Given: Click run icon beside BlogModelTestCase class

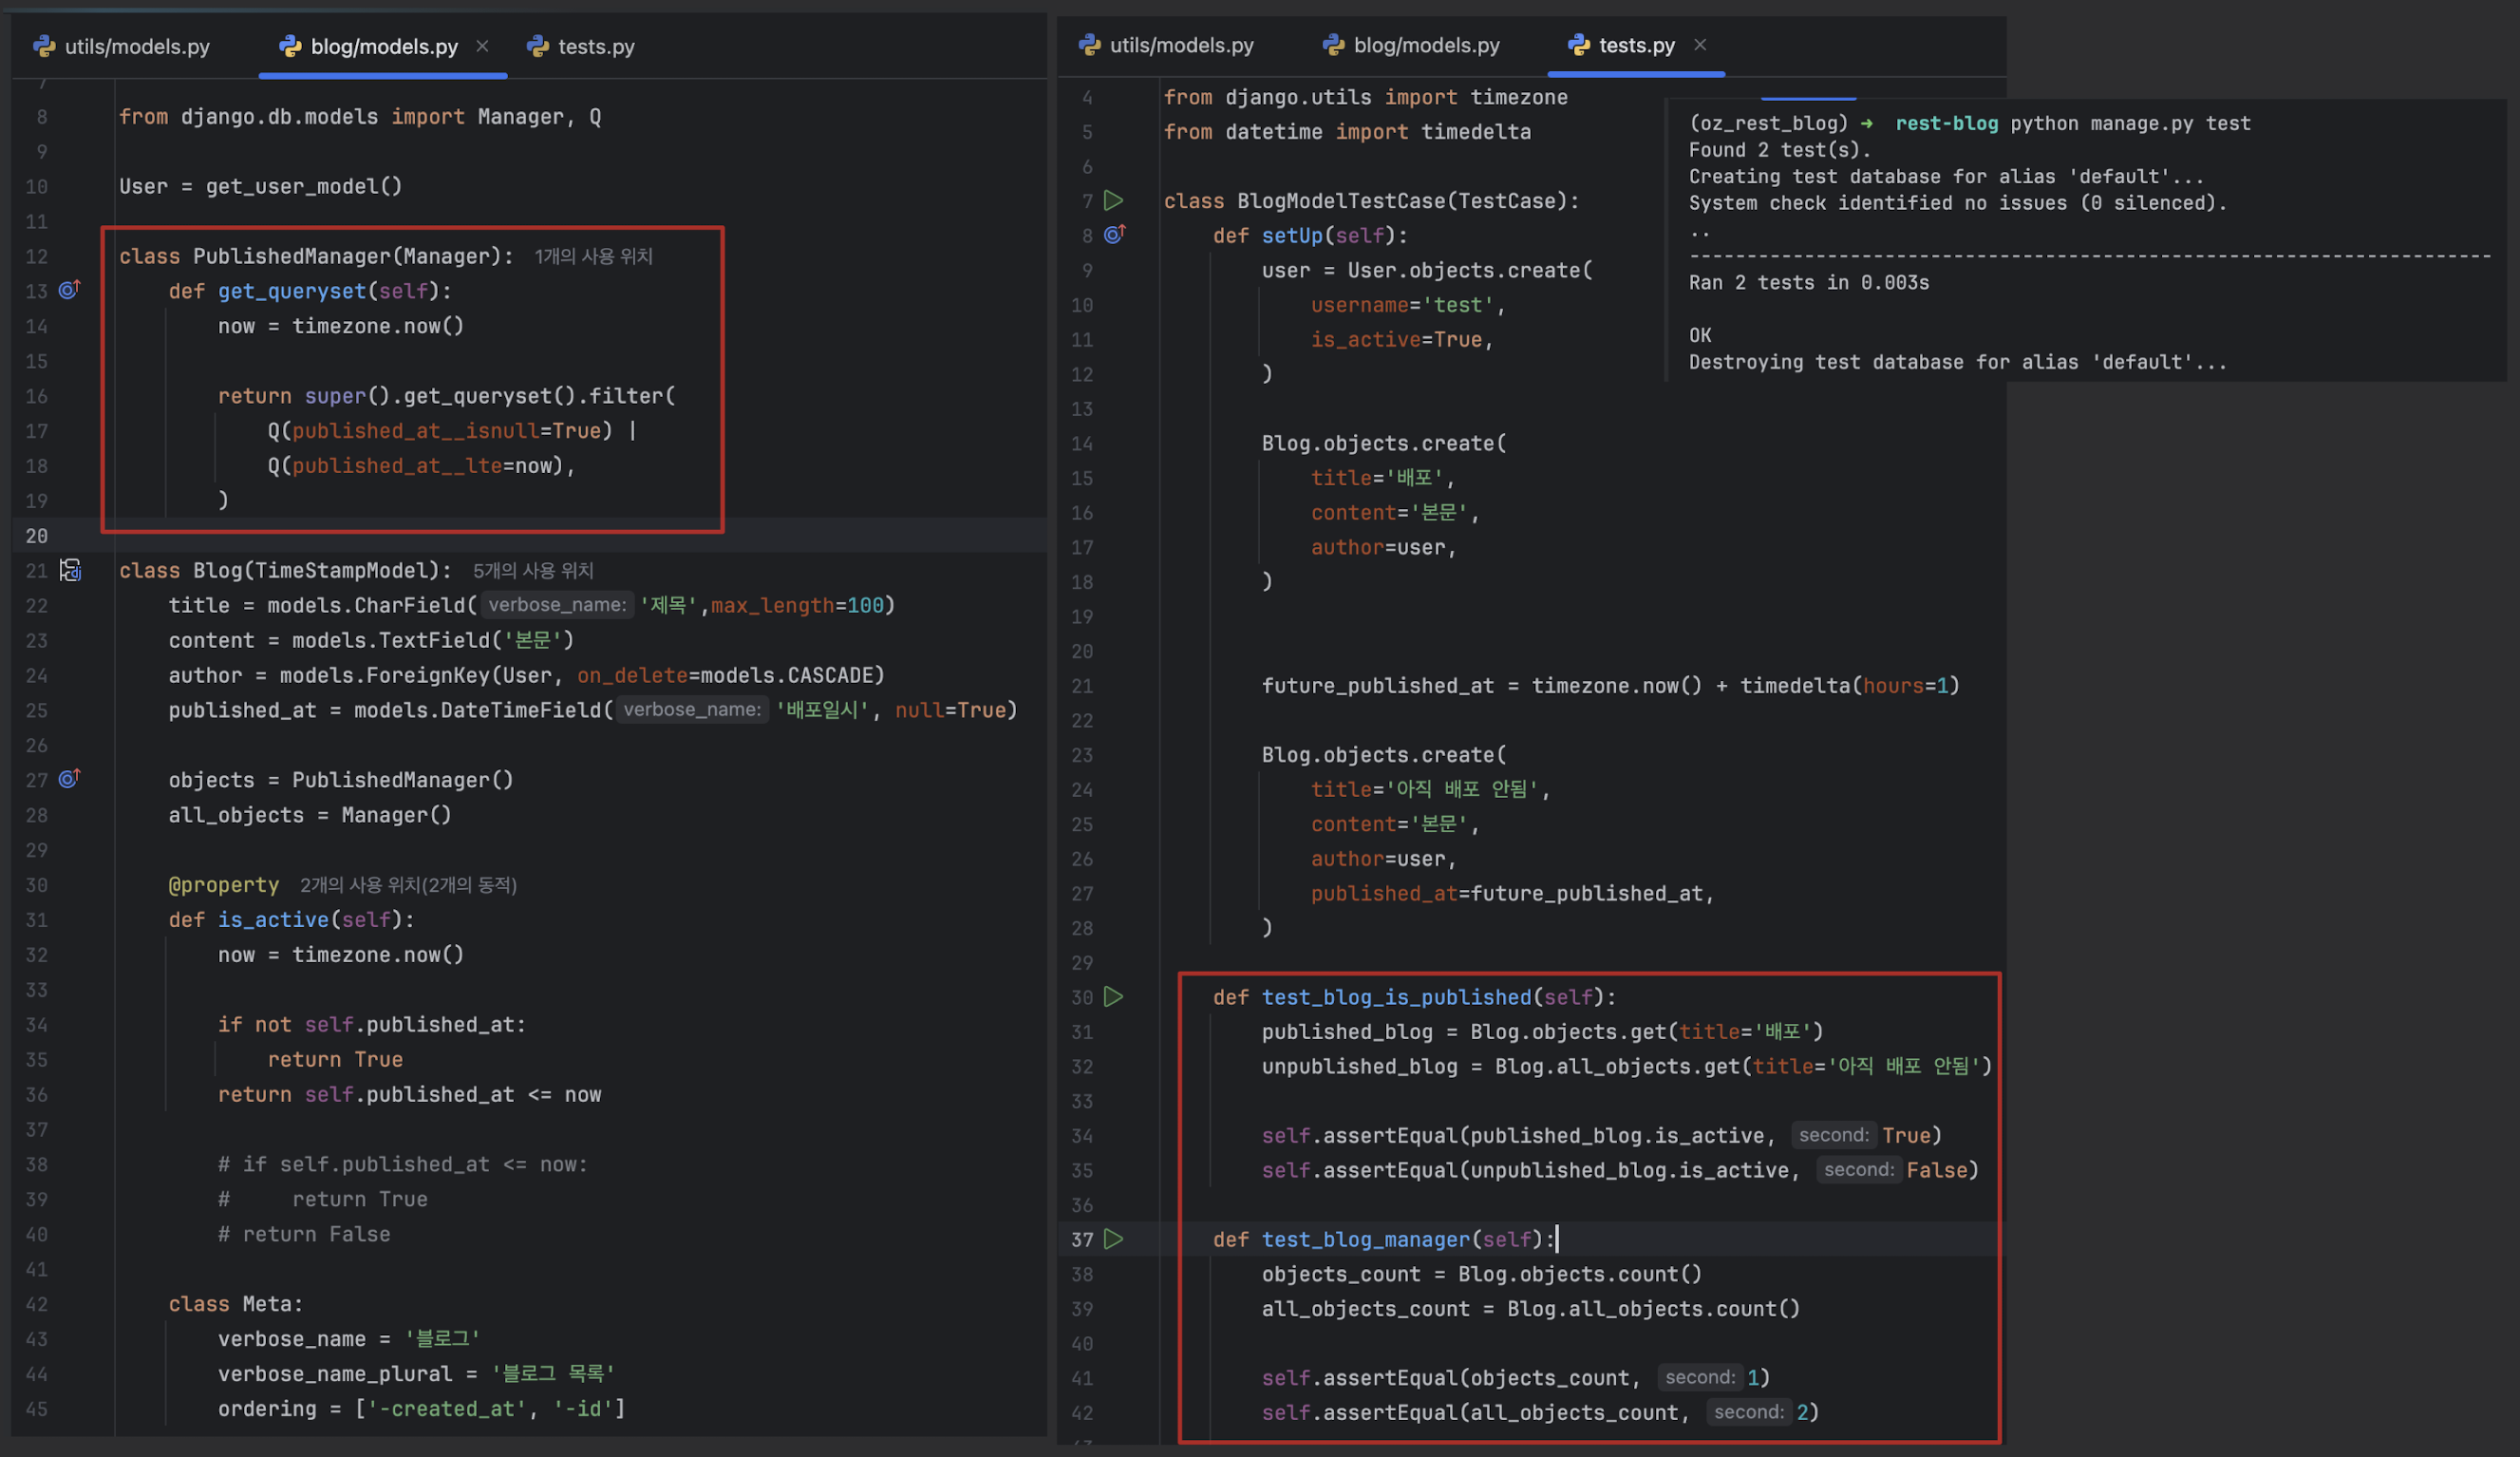Looking at the screenshot, I should pyautogui.click(x=1113, y=200).
